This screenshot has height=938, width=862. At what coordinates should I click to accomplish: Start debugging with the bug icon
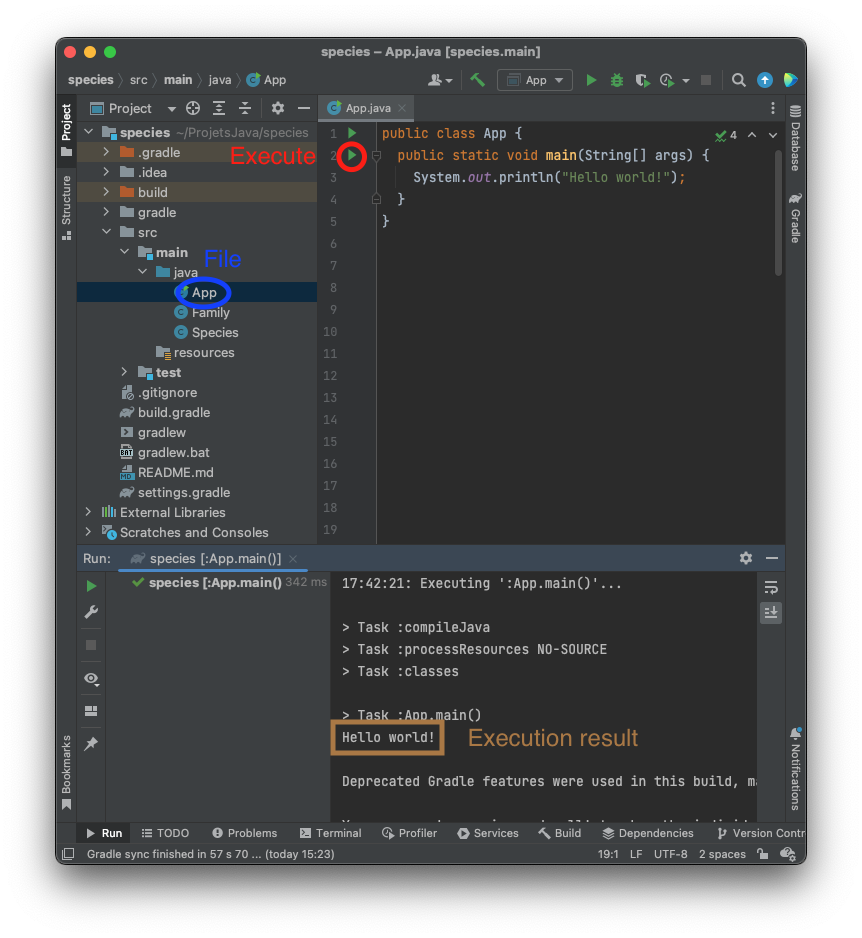(617, 80)
